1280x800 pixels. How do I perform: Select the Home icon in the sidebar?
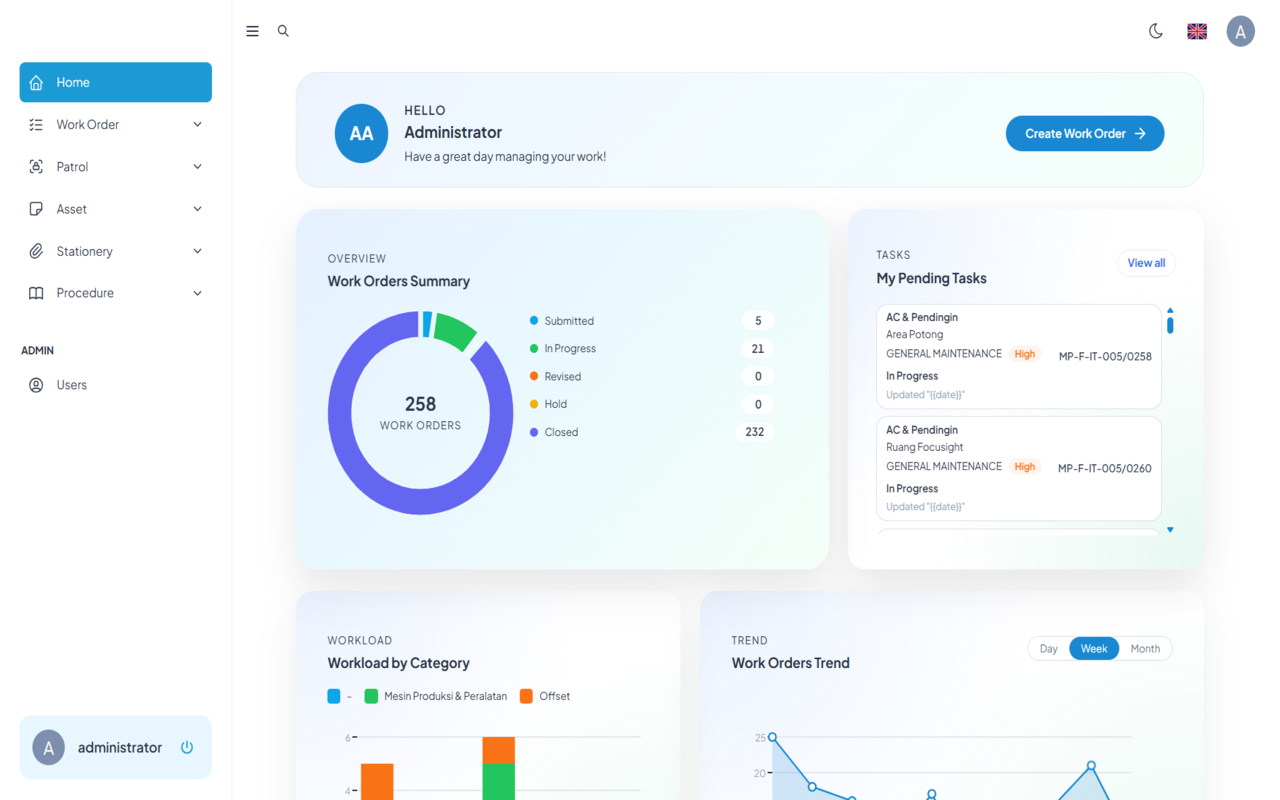[x=38, y=82]
